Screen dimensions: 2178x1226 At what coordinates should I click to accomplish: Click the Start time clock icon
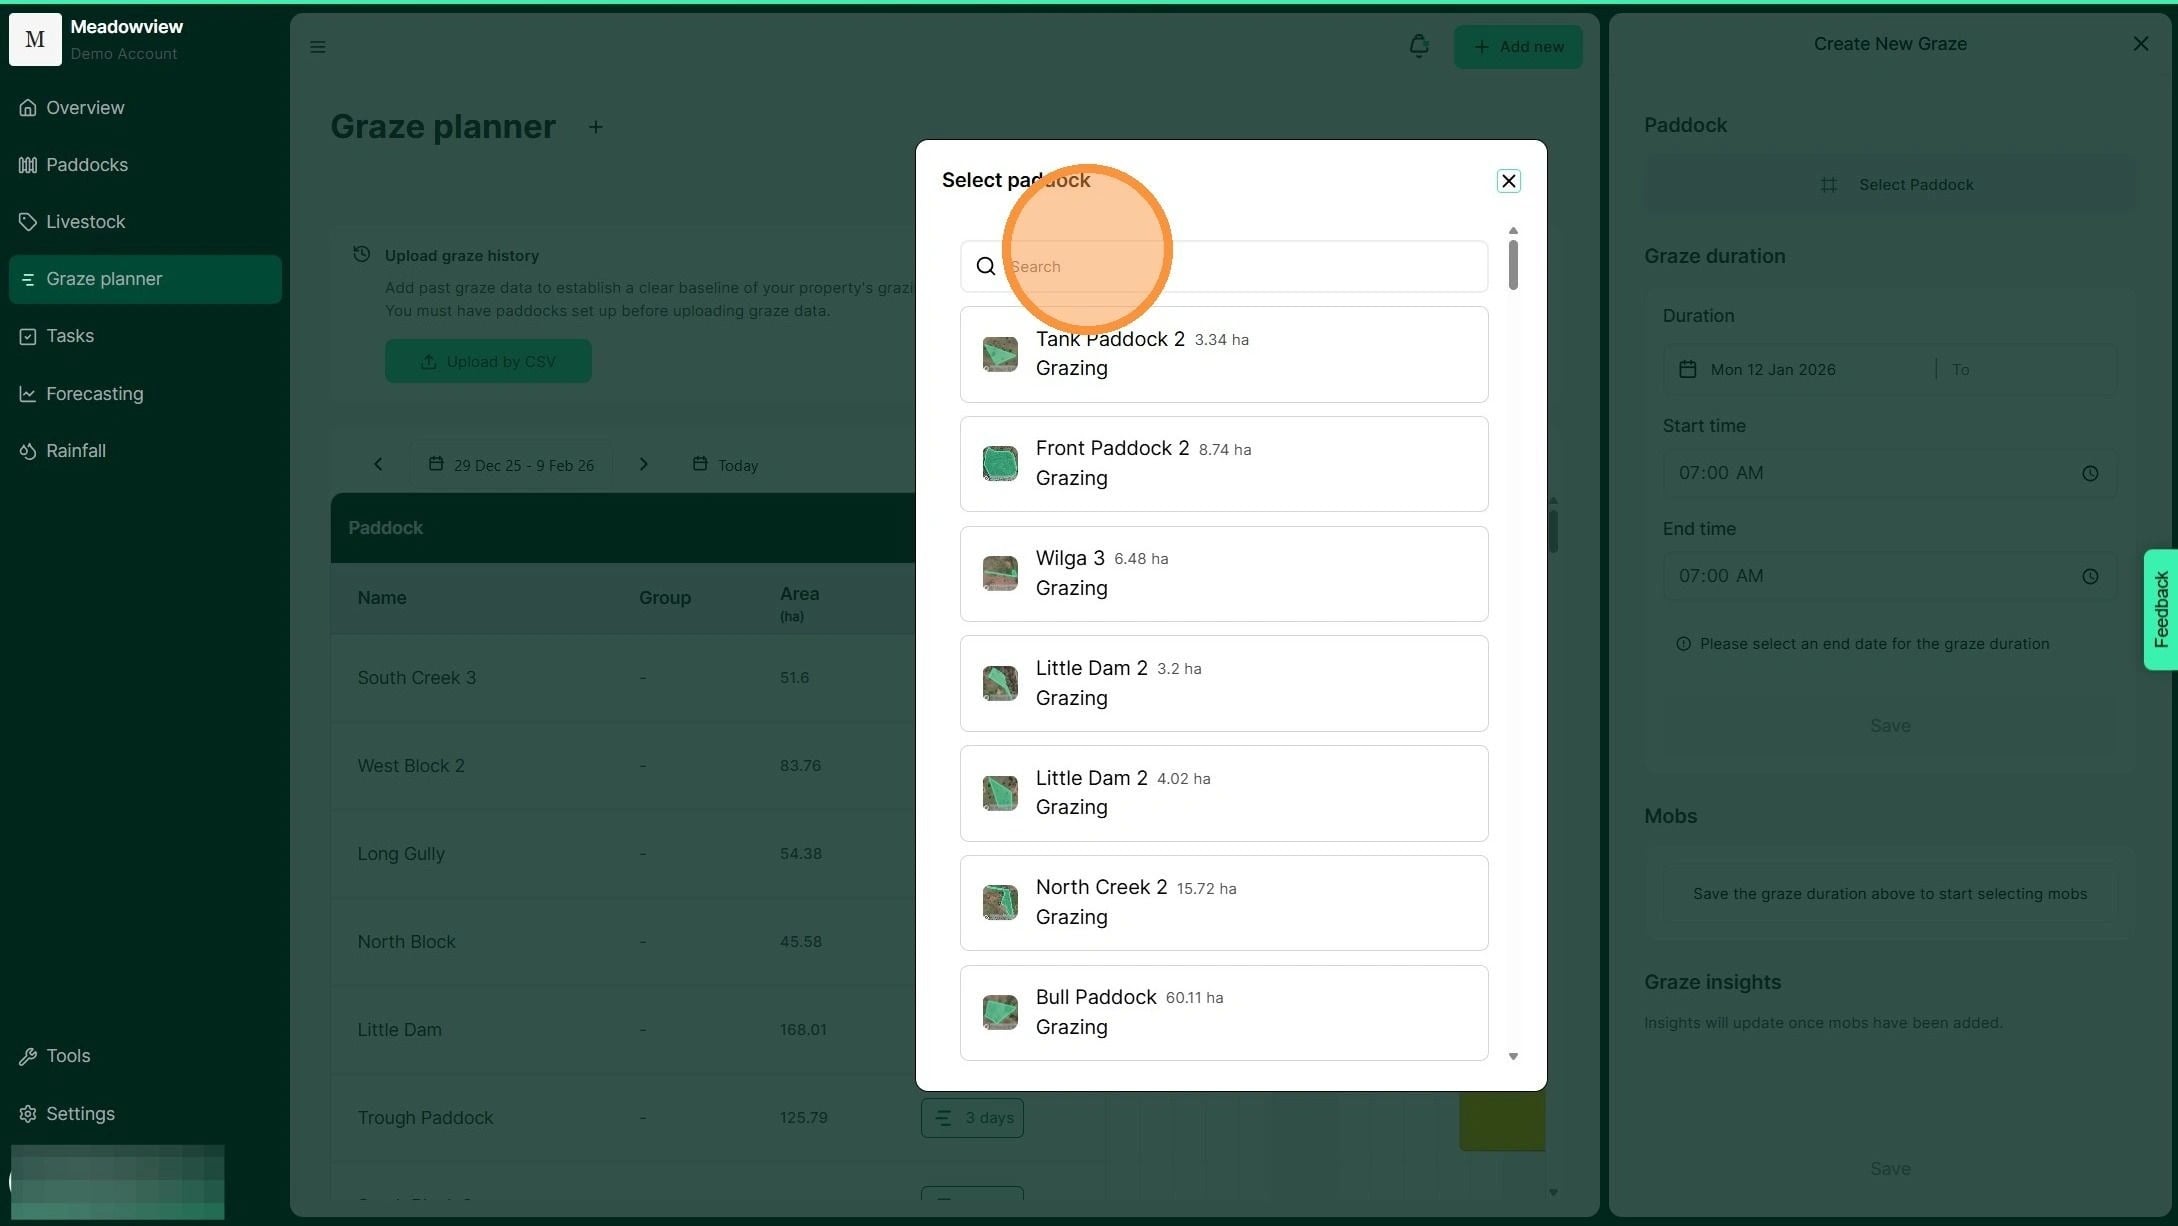(2089, 474)
